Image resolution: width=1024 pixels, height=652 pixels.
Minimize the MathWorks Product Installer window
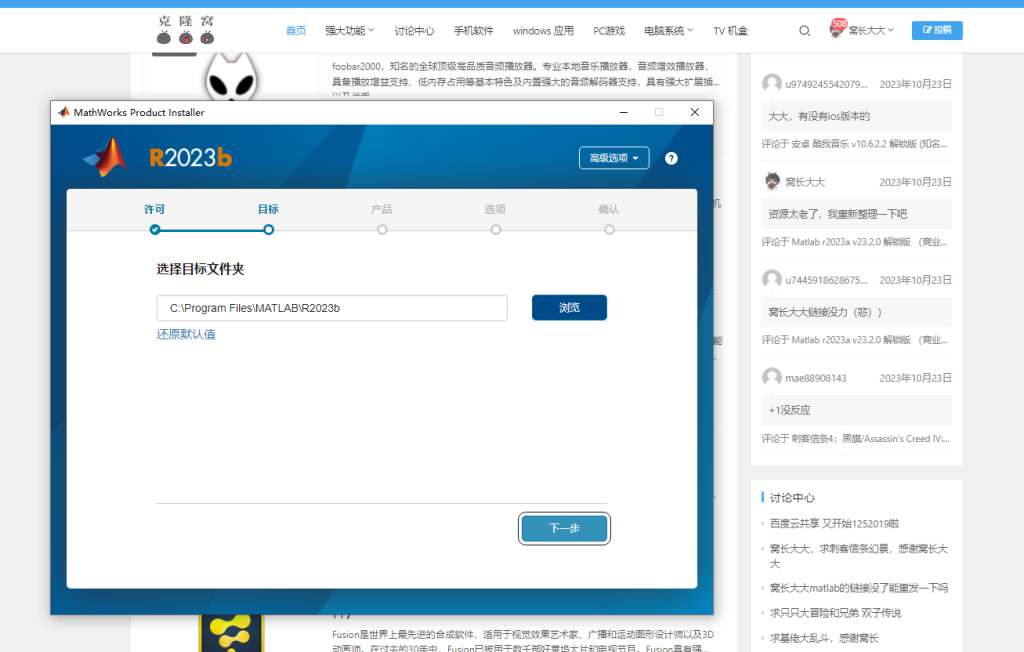tap(624, 112)
